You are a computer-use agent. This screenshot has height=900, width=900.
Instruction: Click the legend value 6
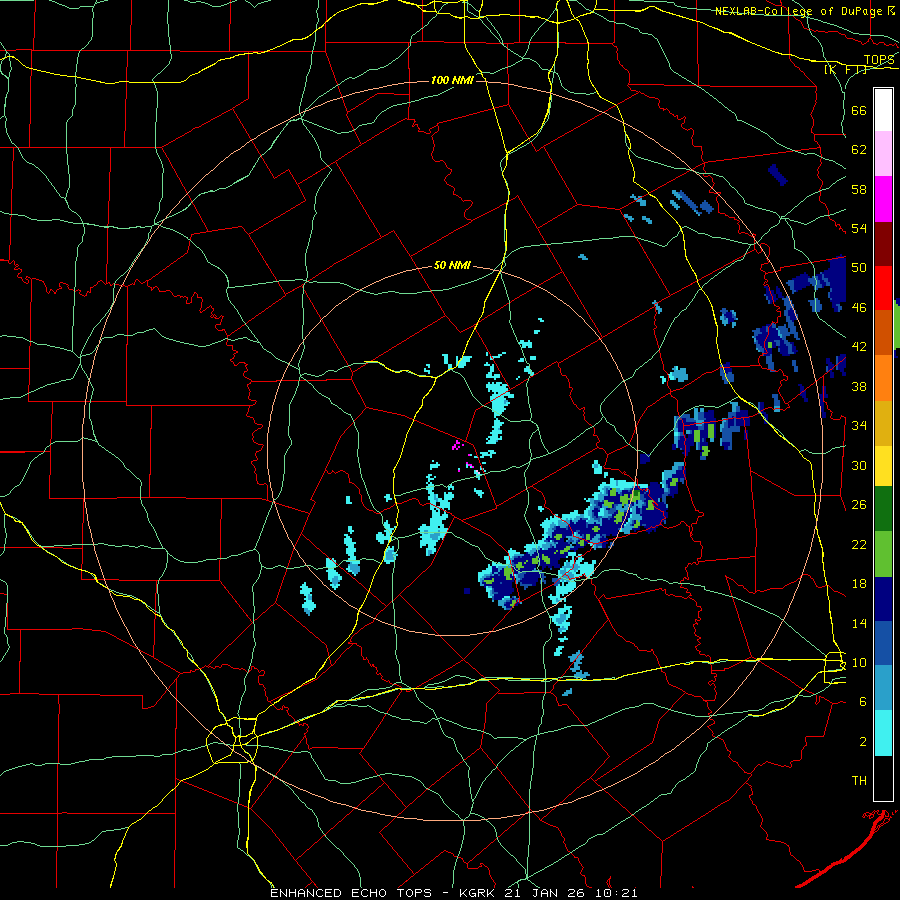pyautogui.click(x=863, y=701)
